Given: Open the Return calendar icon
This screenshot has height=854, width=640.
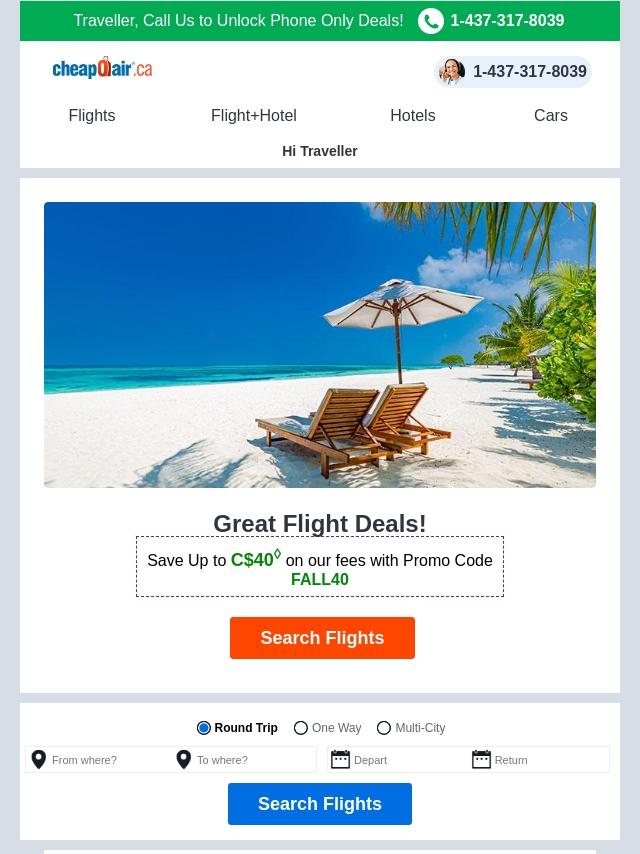Looking at the screenshot, I should pos(481,759).
